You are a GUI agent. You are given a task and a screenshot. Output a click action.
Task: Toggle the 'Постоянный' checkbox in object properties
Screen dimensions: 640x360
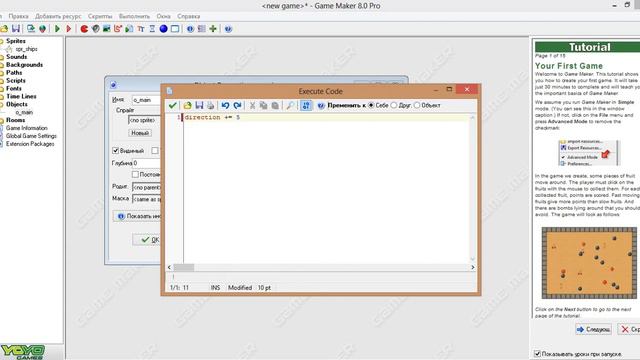pyautogui.click(x=135, y=174)
